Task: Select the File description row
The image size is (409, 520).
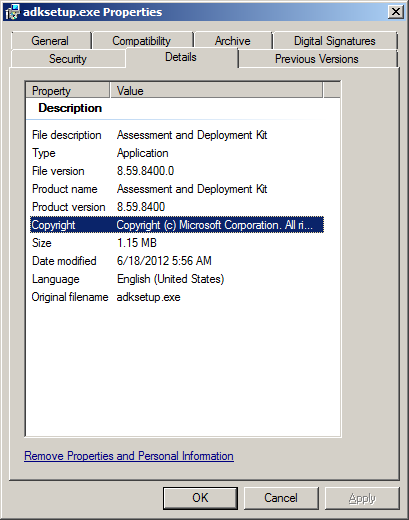Action: [177, 135]
